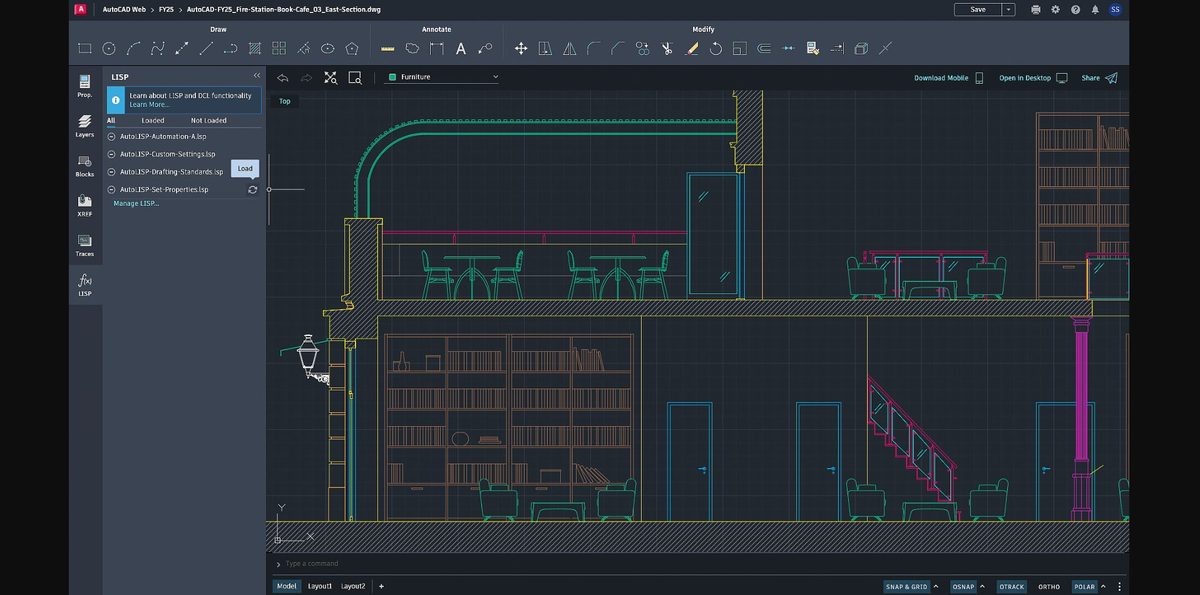Expand OSNAP options arrow
This screenshot has height=595, width=1200.
point(984,587)
